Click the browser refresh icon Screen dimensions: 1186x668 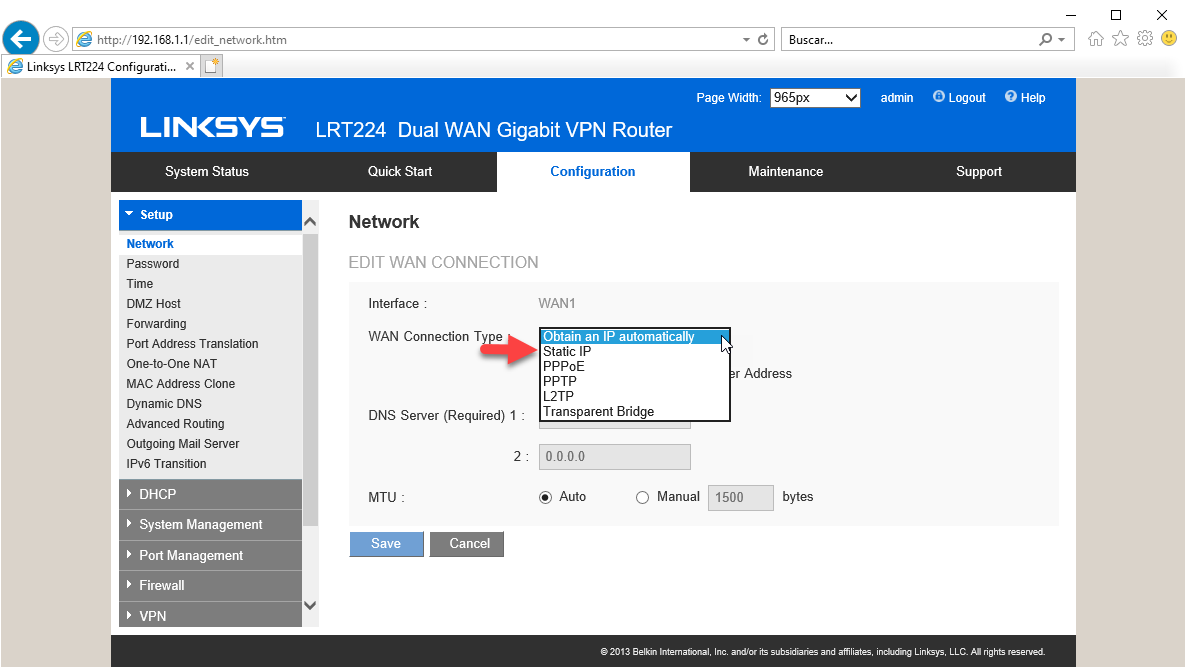click(x=764, y=40)
